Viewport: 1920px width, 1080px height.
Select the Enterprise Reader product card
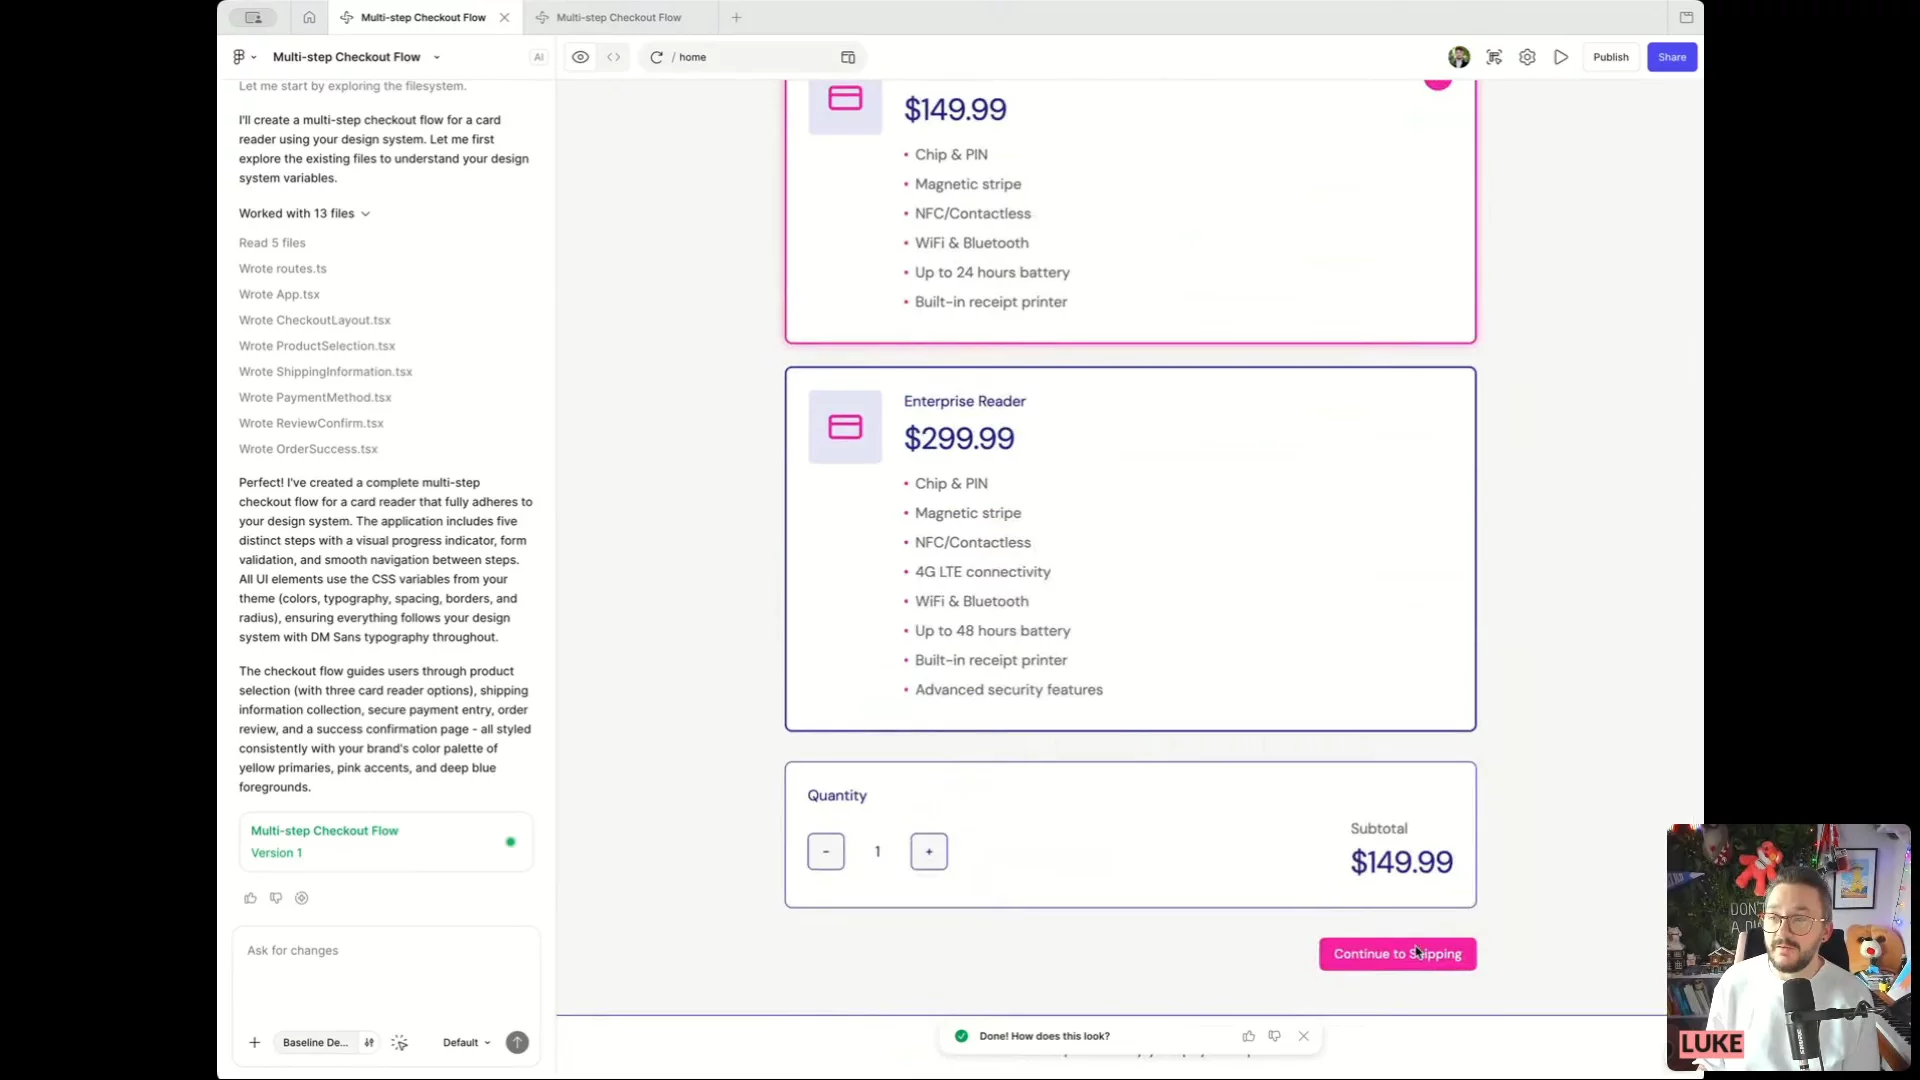point(1130,549)
